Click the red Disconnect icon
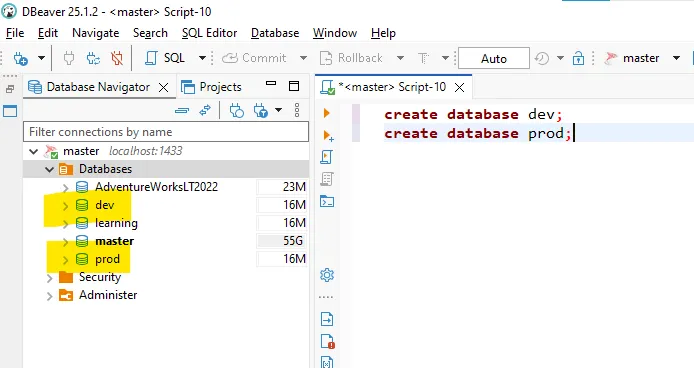 [x=117, y=58]
